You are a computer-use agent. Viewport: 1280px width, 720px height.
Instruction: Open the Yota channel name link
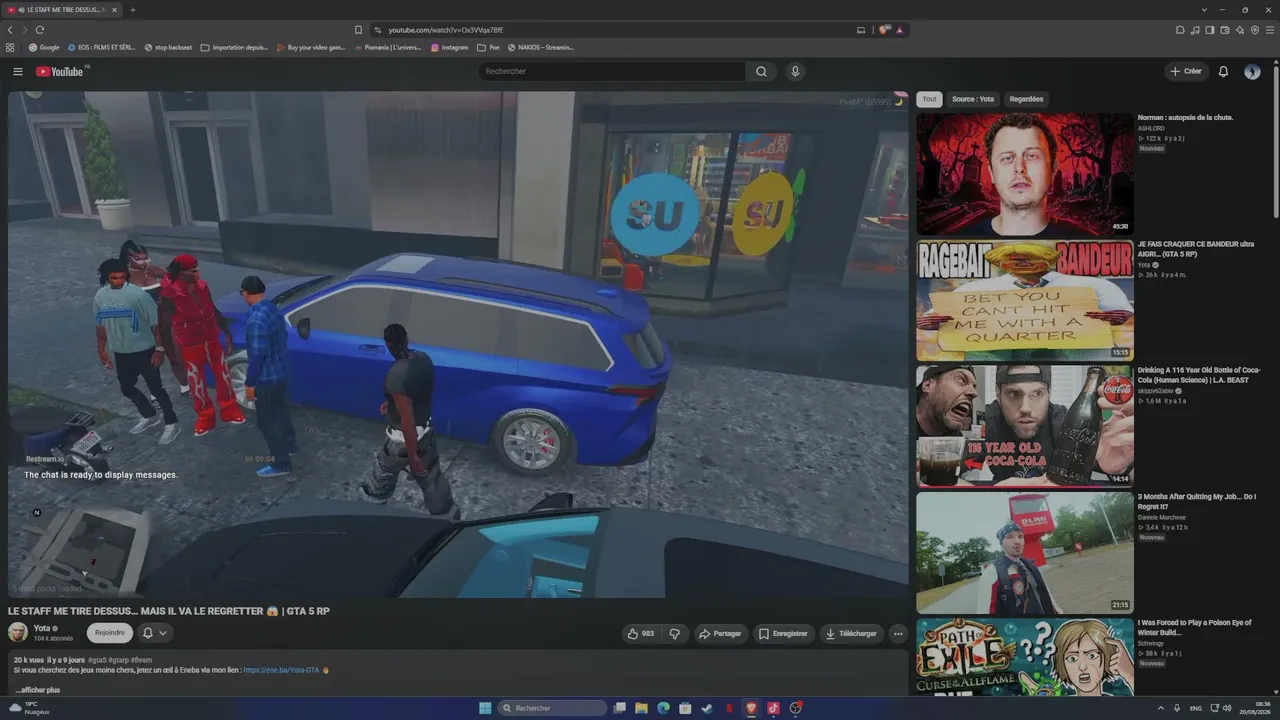coord(42,628)
